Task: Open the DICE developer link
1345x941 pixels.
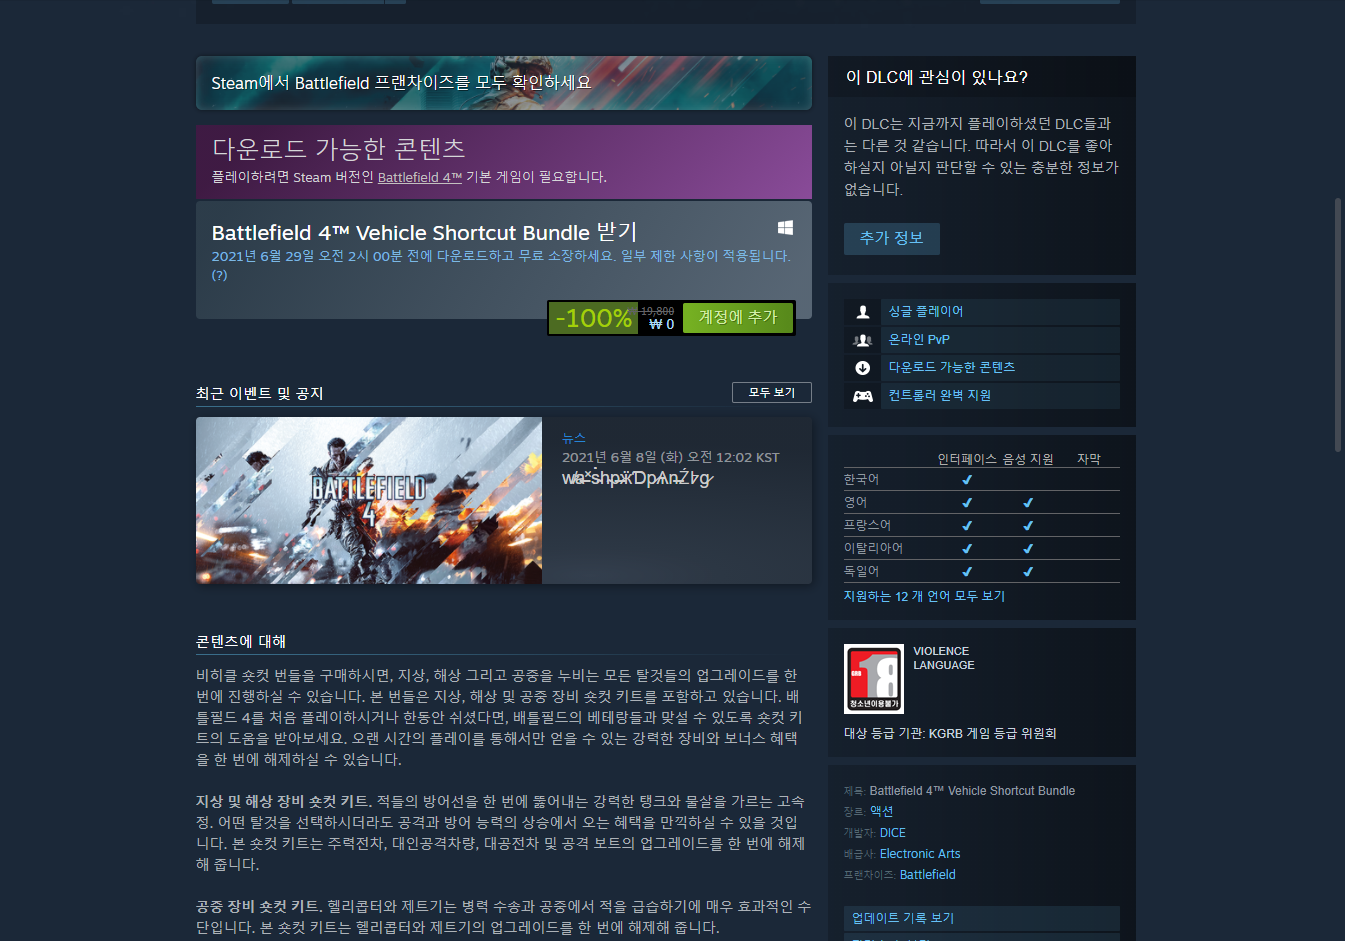Action: [893, 833]
